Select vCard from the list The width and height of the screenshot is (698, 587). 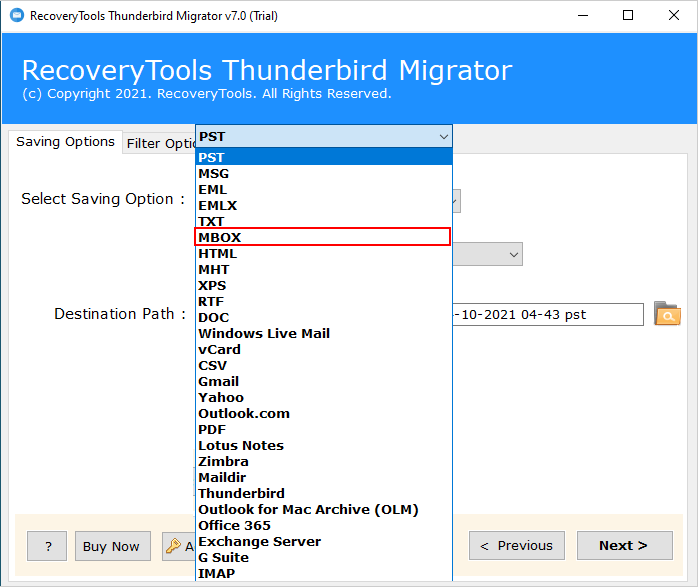pyautogui.click(x=324, y=350)
